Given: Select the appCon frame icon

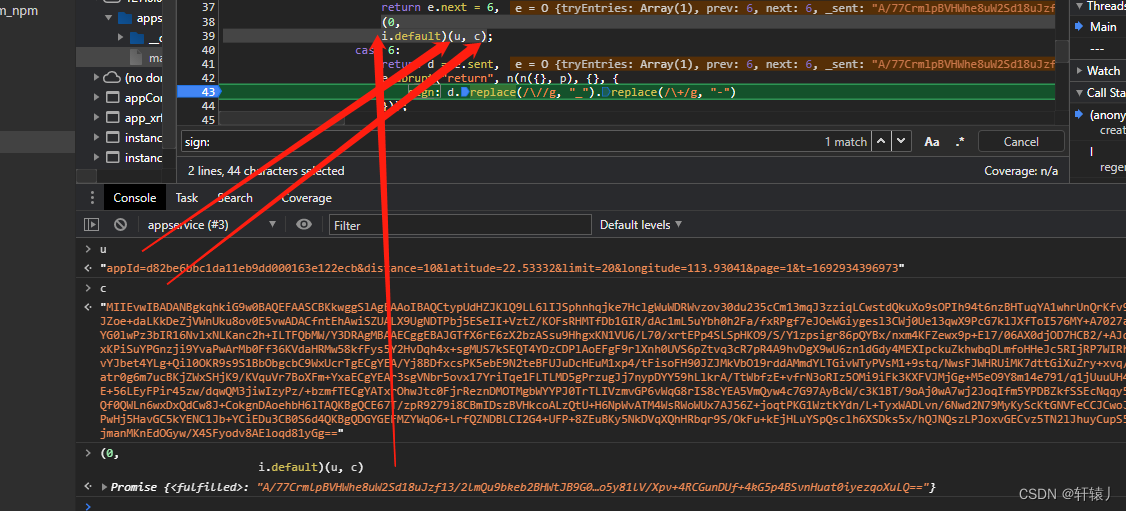Looking at the screenshot, I should pos(112,97).
